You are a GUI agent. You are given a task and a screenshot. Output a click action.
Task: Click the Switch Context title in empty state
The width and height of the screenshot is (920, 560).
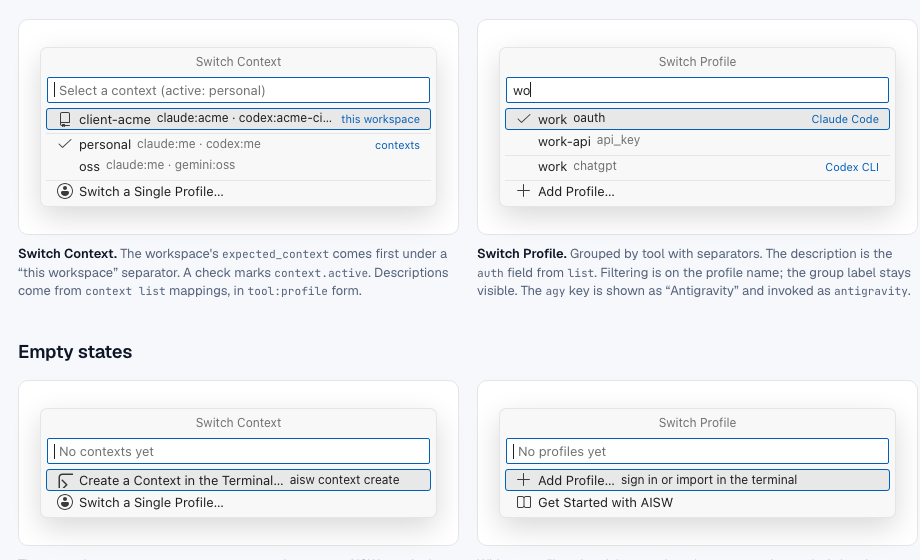point(238,423)
